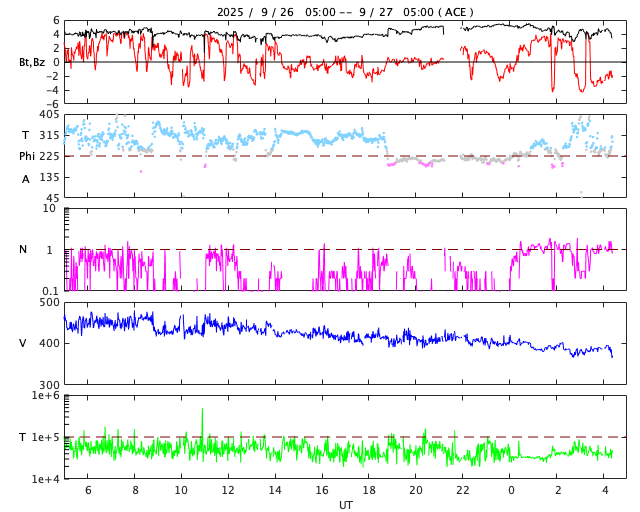
Task: Click the 300 tick on the velocity axis
Action: pos(49,384)
